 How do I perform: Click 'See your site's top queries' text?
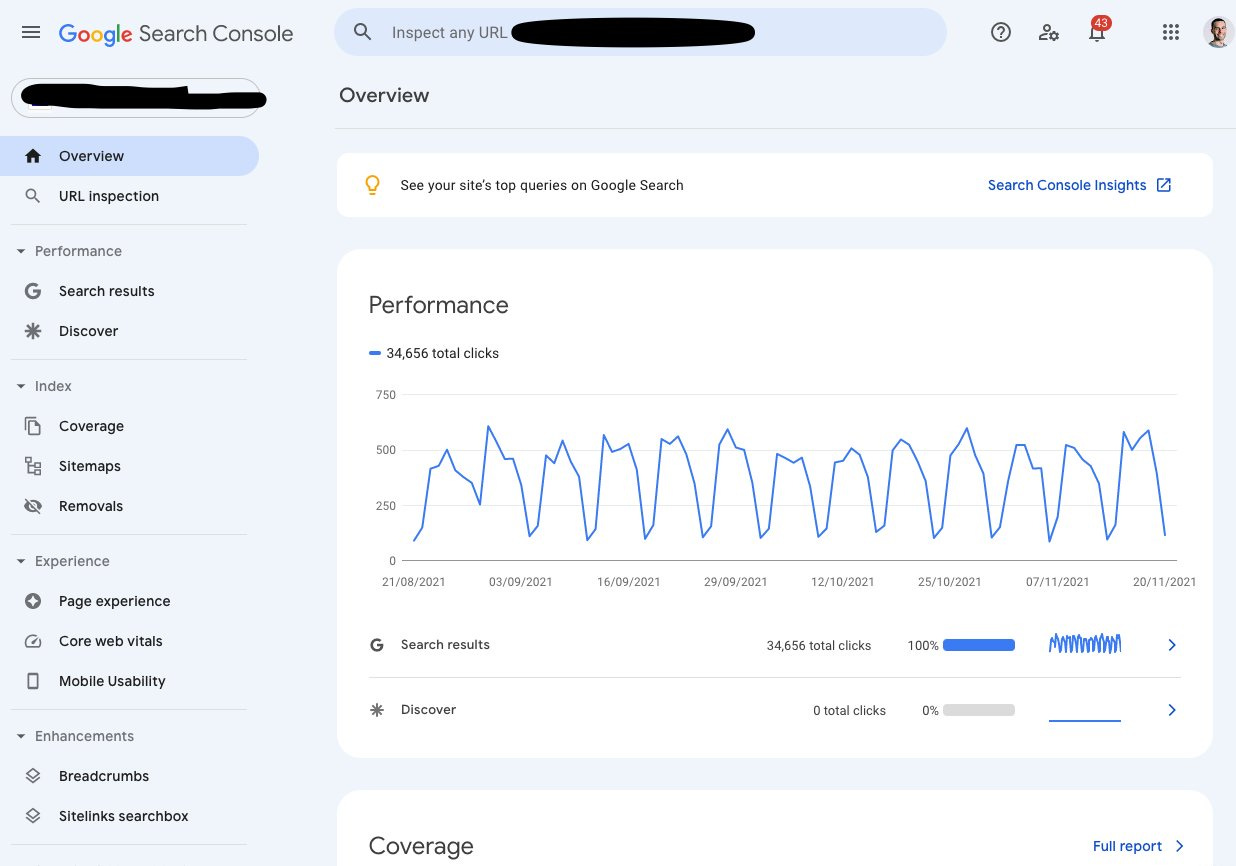[542, 185]
